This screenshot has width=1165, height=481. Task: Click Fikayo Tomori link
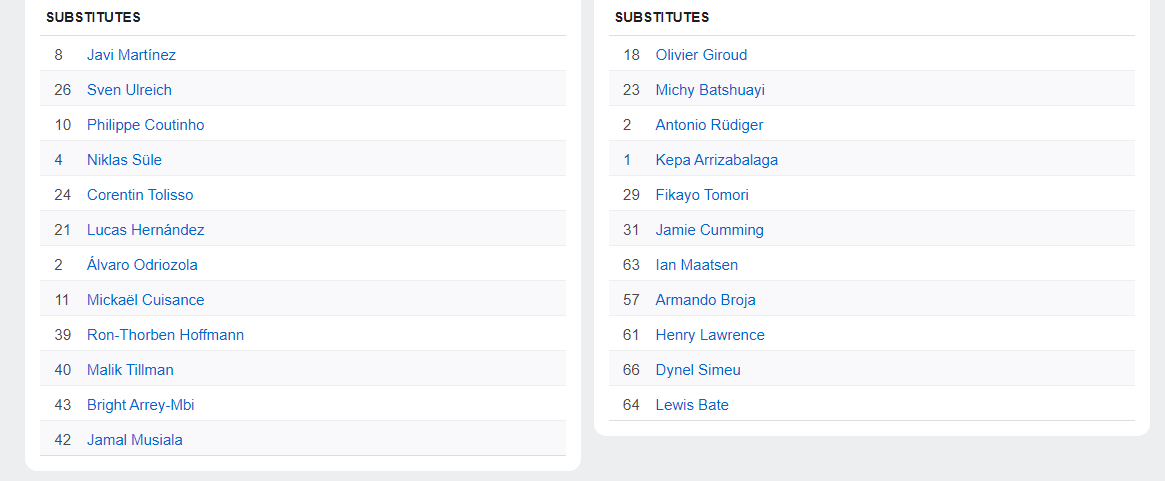(702, 195)
